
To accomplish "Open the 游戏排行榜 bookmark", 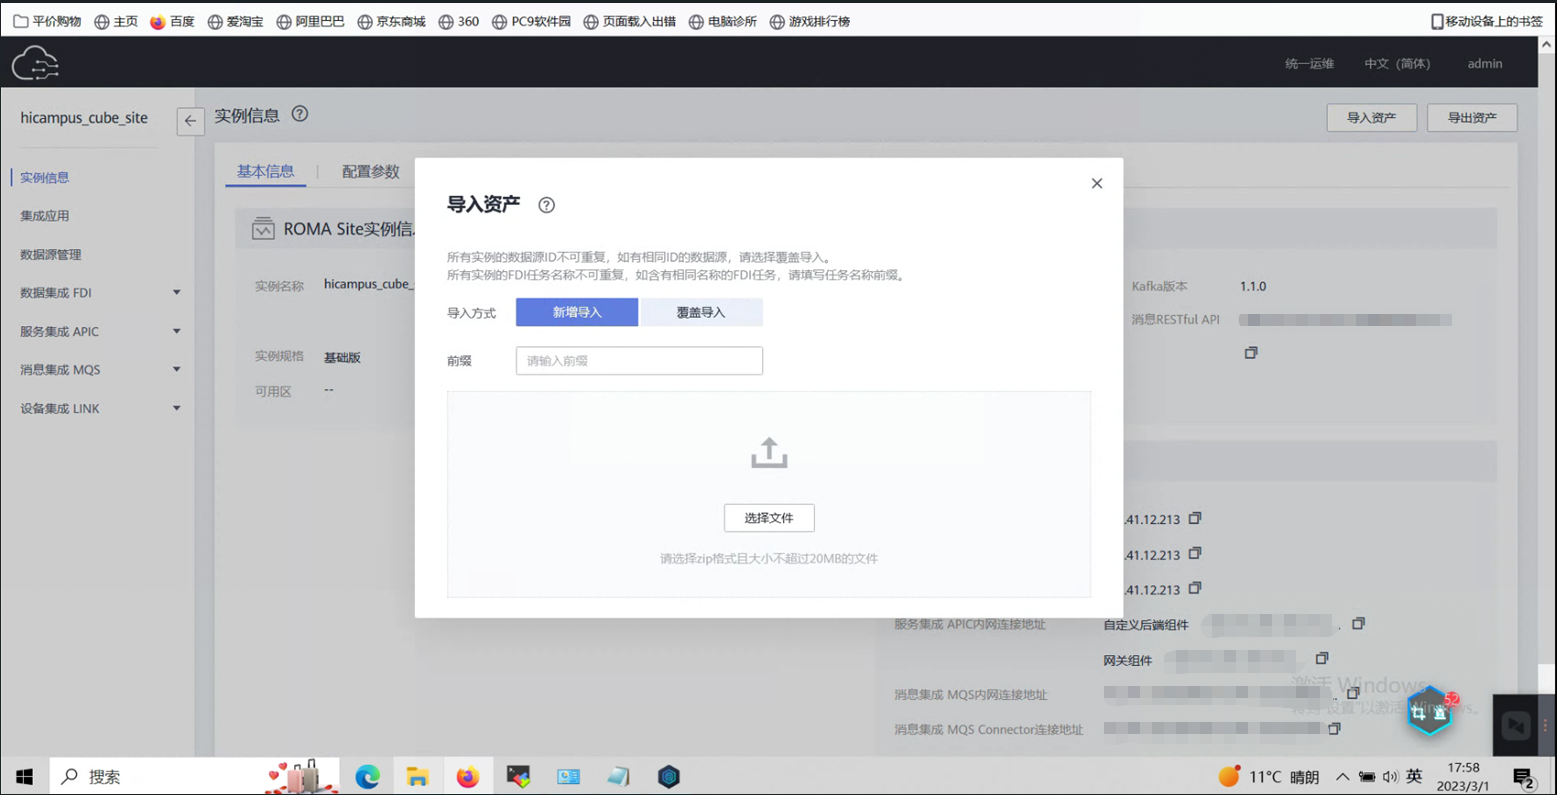I will coord(810,21).
